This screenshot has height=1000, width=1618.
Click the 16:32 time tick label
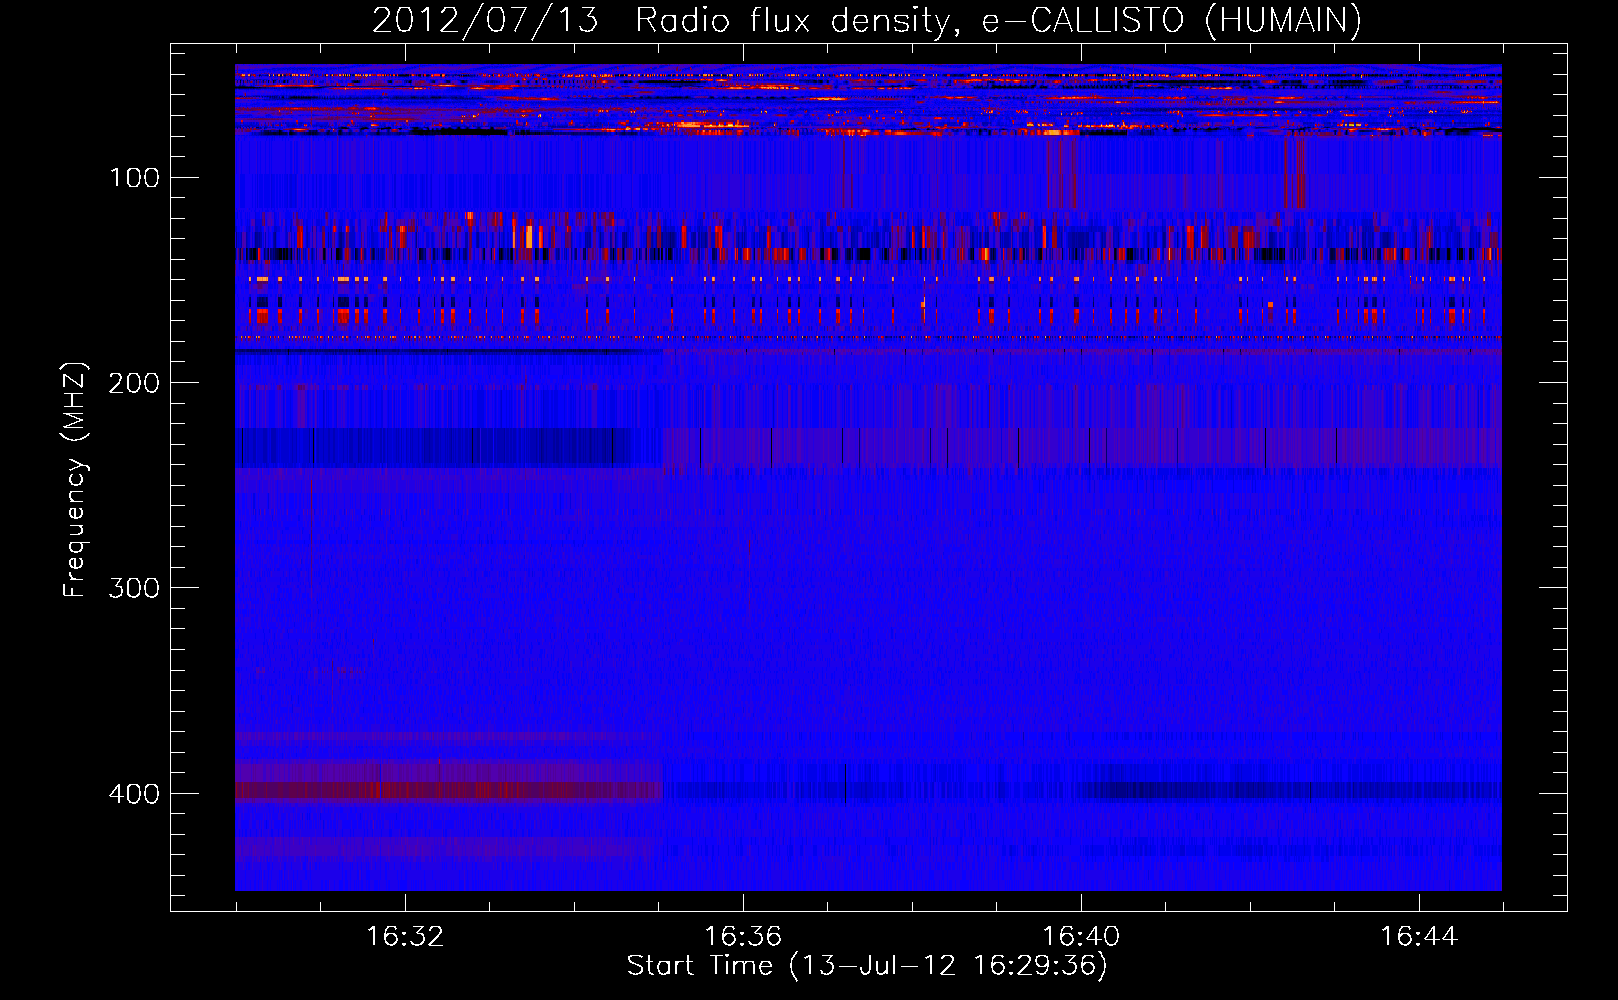tap(405, 937)
